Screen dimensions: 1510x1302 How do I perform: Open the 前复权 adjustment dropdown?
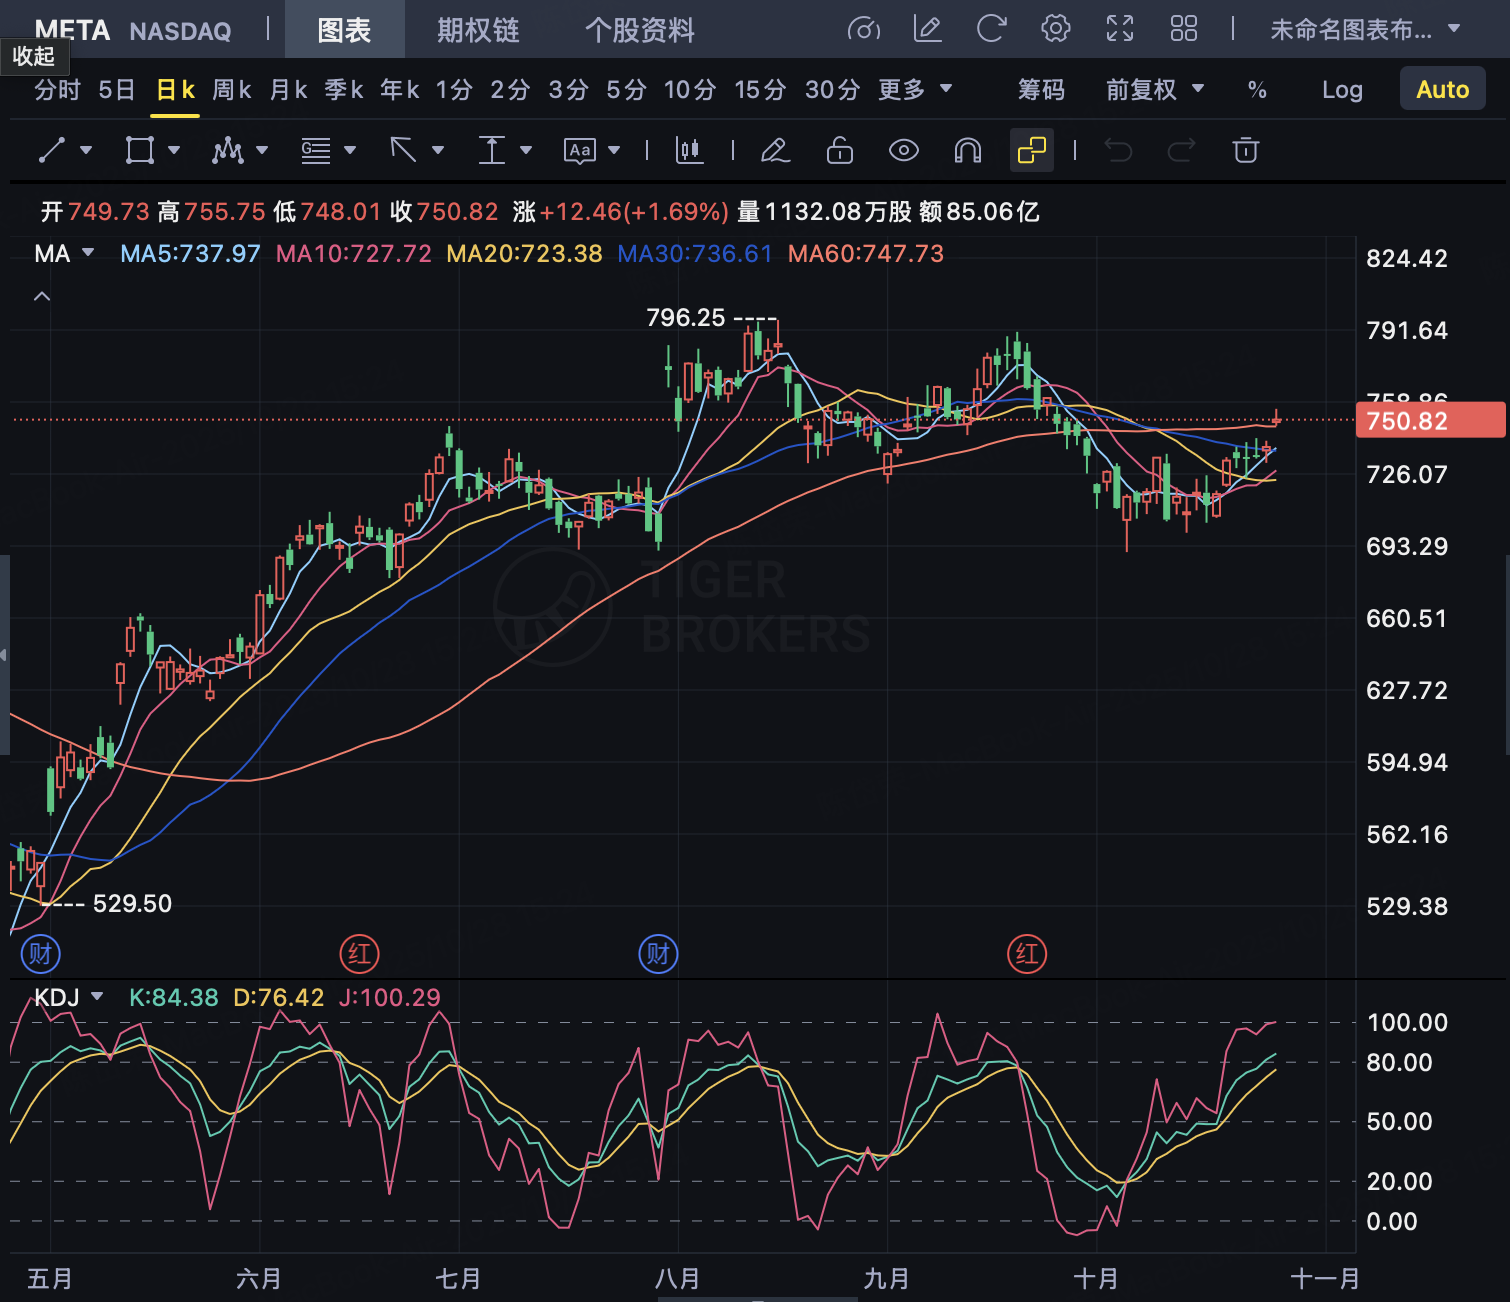(x=1155, y=90)
